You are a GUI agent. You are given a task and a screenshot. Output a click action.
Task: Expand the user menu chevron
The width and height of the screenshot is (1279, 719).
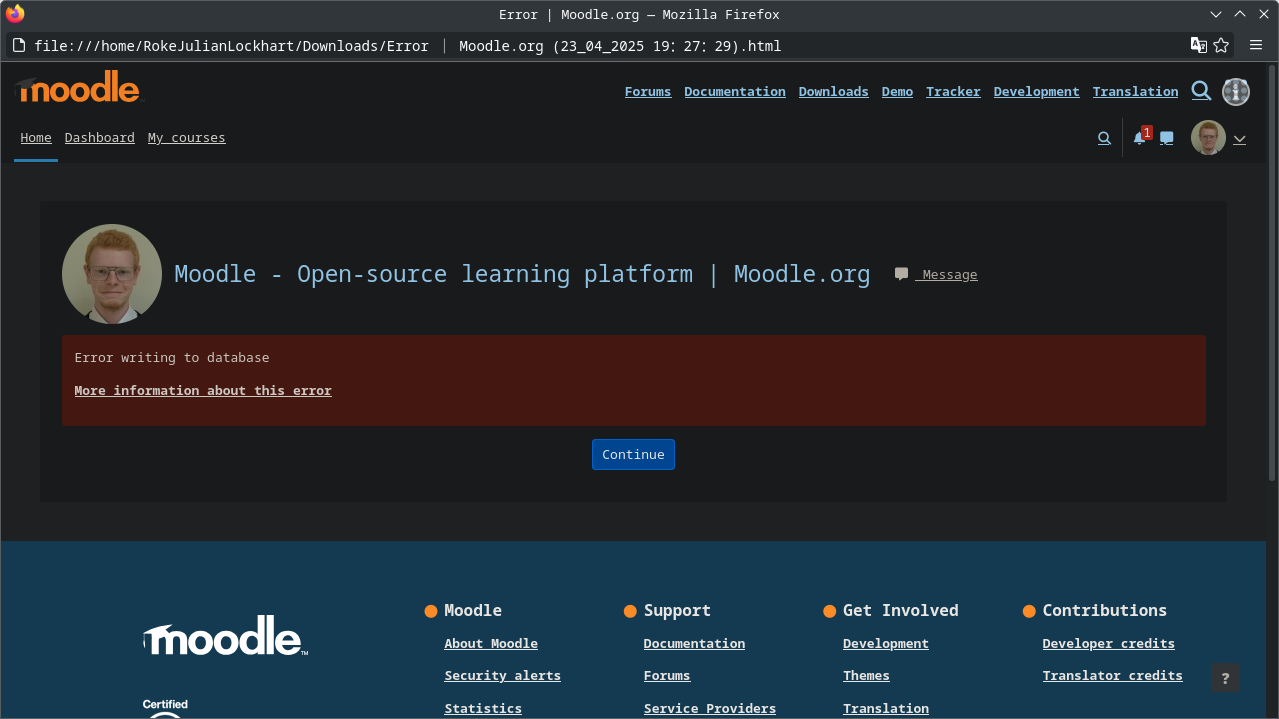[1240, 139]
